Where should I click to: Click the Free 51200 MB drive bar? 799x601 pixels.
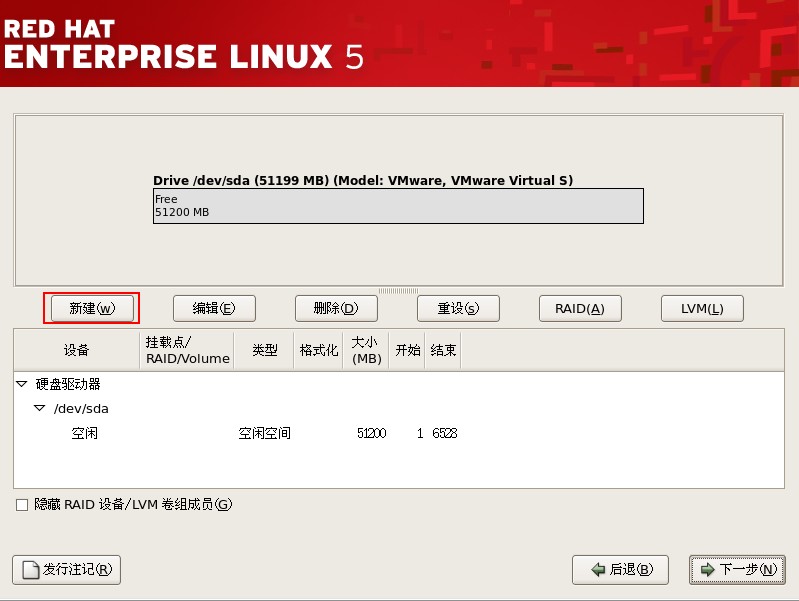(398, 206)
